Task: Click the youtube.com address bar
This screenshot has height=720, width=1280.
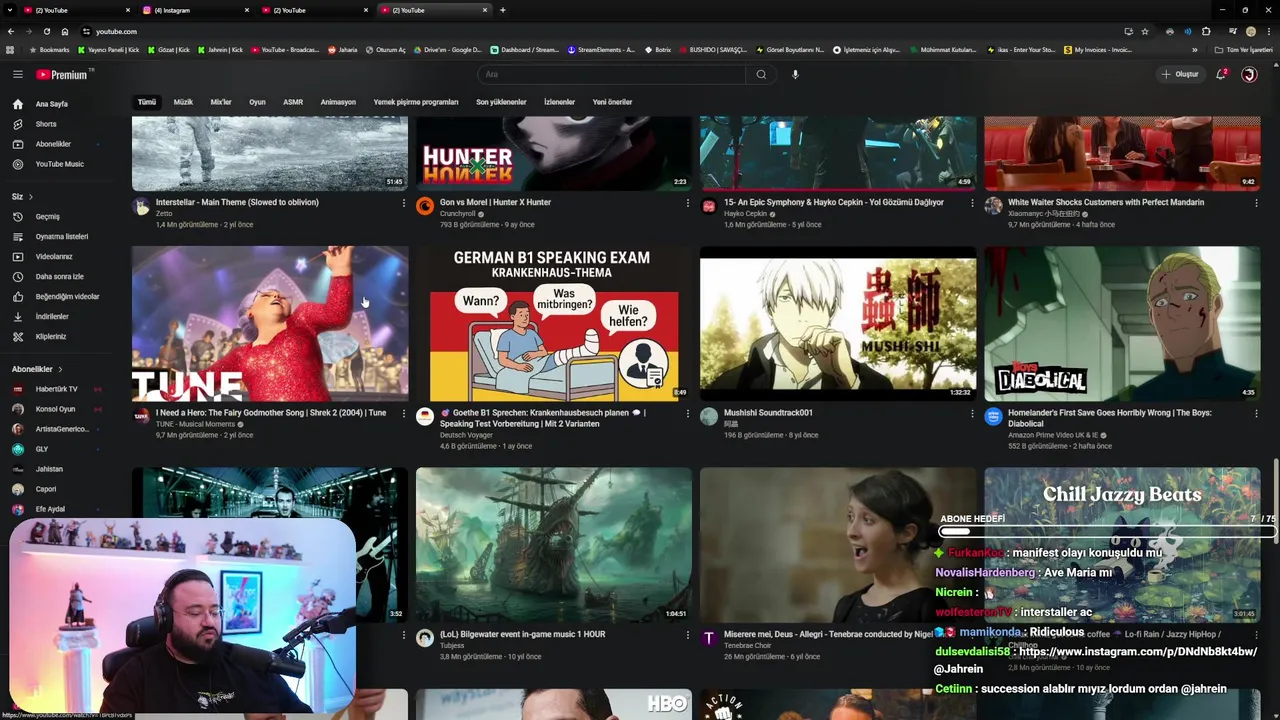Action: point(600,31)
